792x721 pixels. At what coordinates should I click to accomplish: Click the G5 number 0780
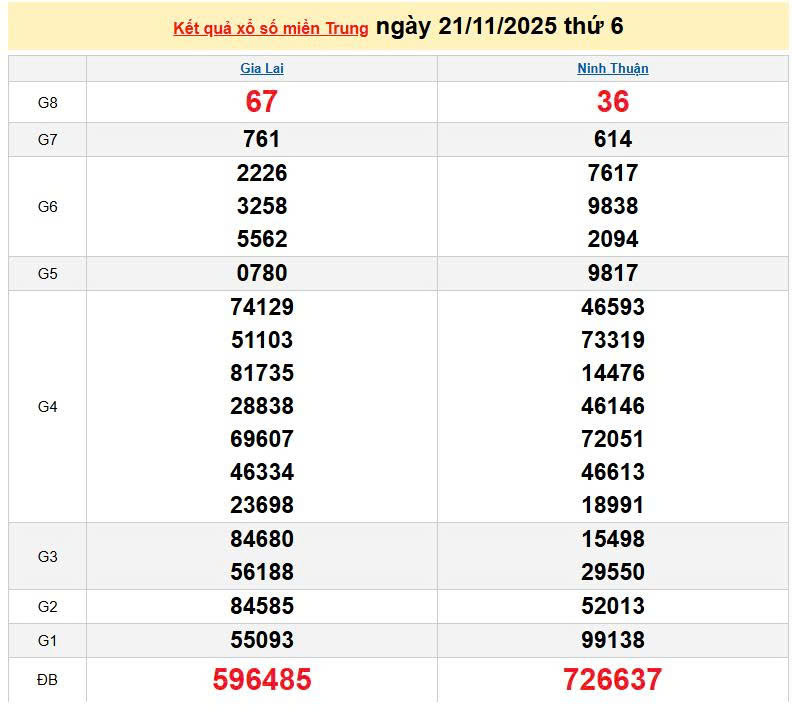click(x=262, y=273)
